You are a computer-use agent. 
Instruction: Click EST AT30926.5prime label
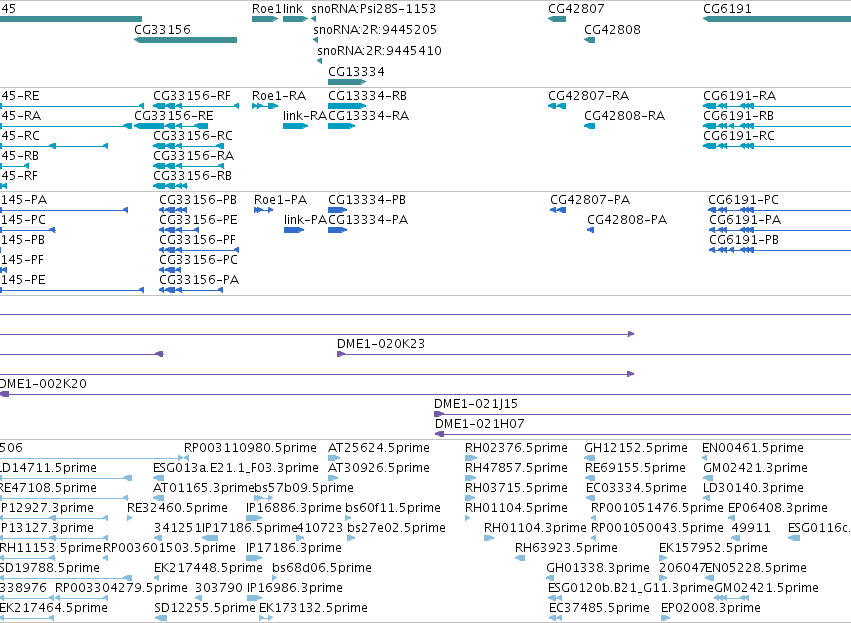tap(379, 468)
